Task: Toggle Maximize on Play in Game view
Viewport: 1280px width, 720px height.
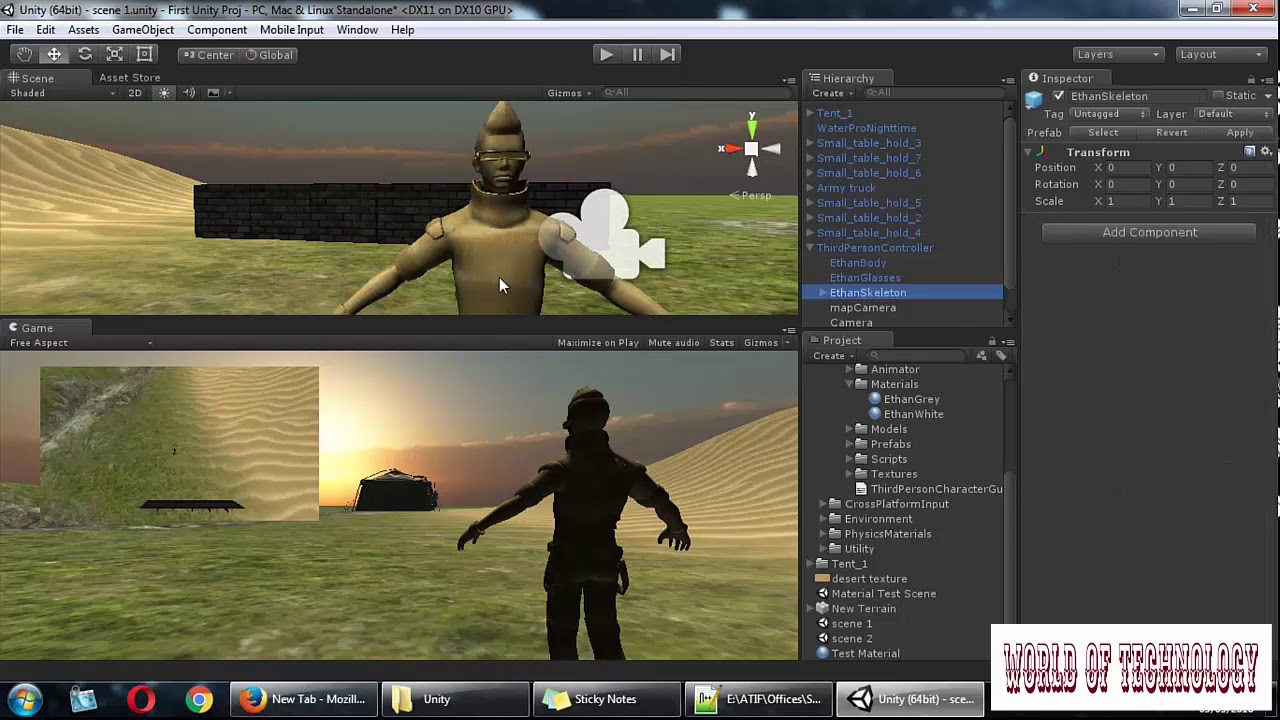Action: 598,343
